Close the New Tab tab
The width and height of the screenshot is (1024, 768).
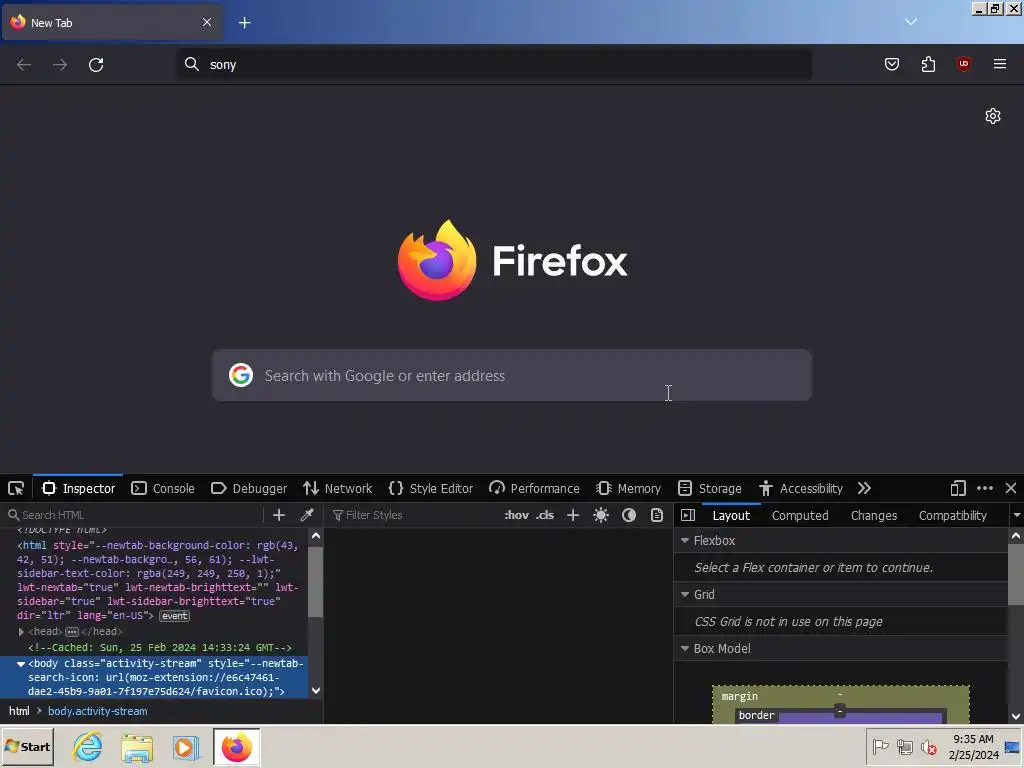coord(207,22)
